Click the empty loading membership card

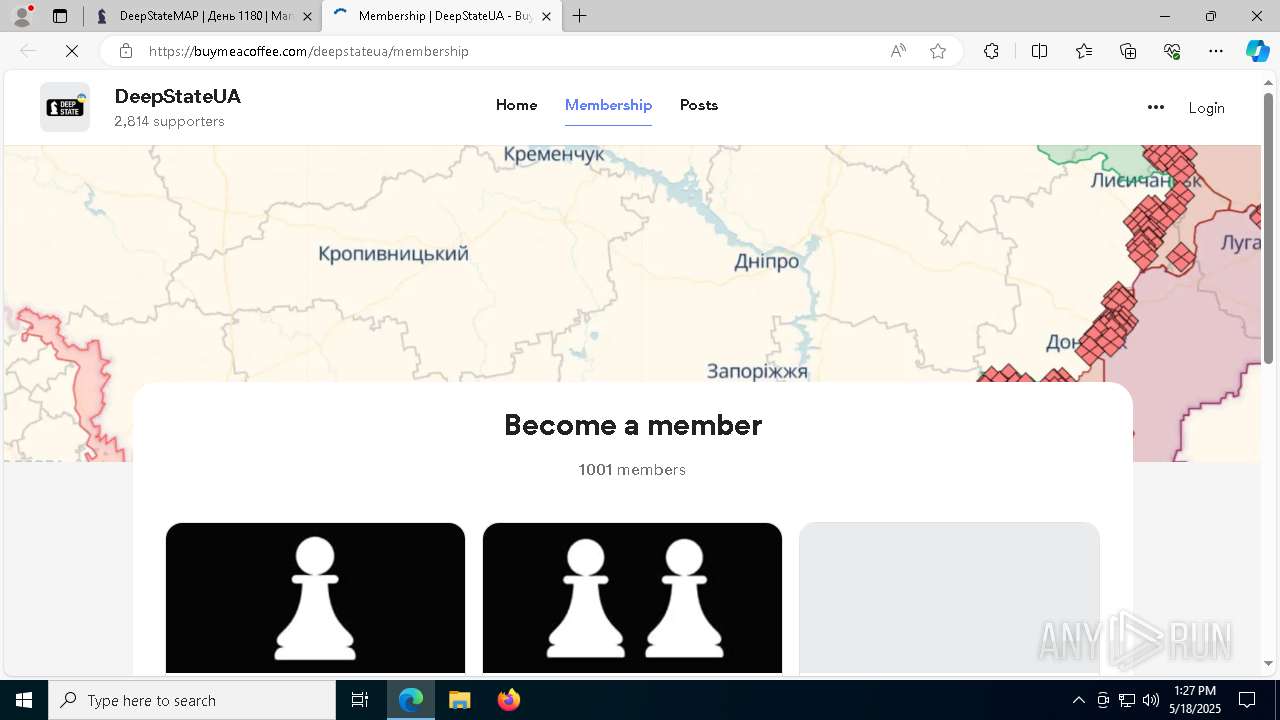pos(949,598)
